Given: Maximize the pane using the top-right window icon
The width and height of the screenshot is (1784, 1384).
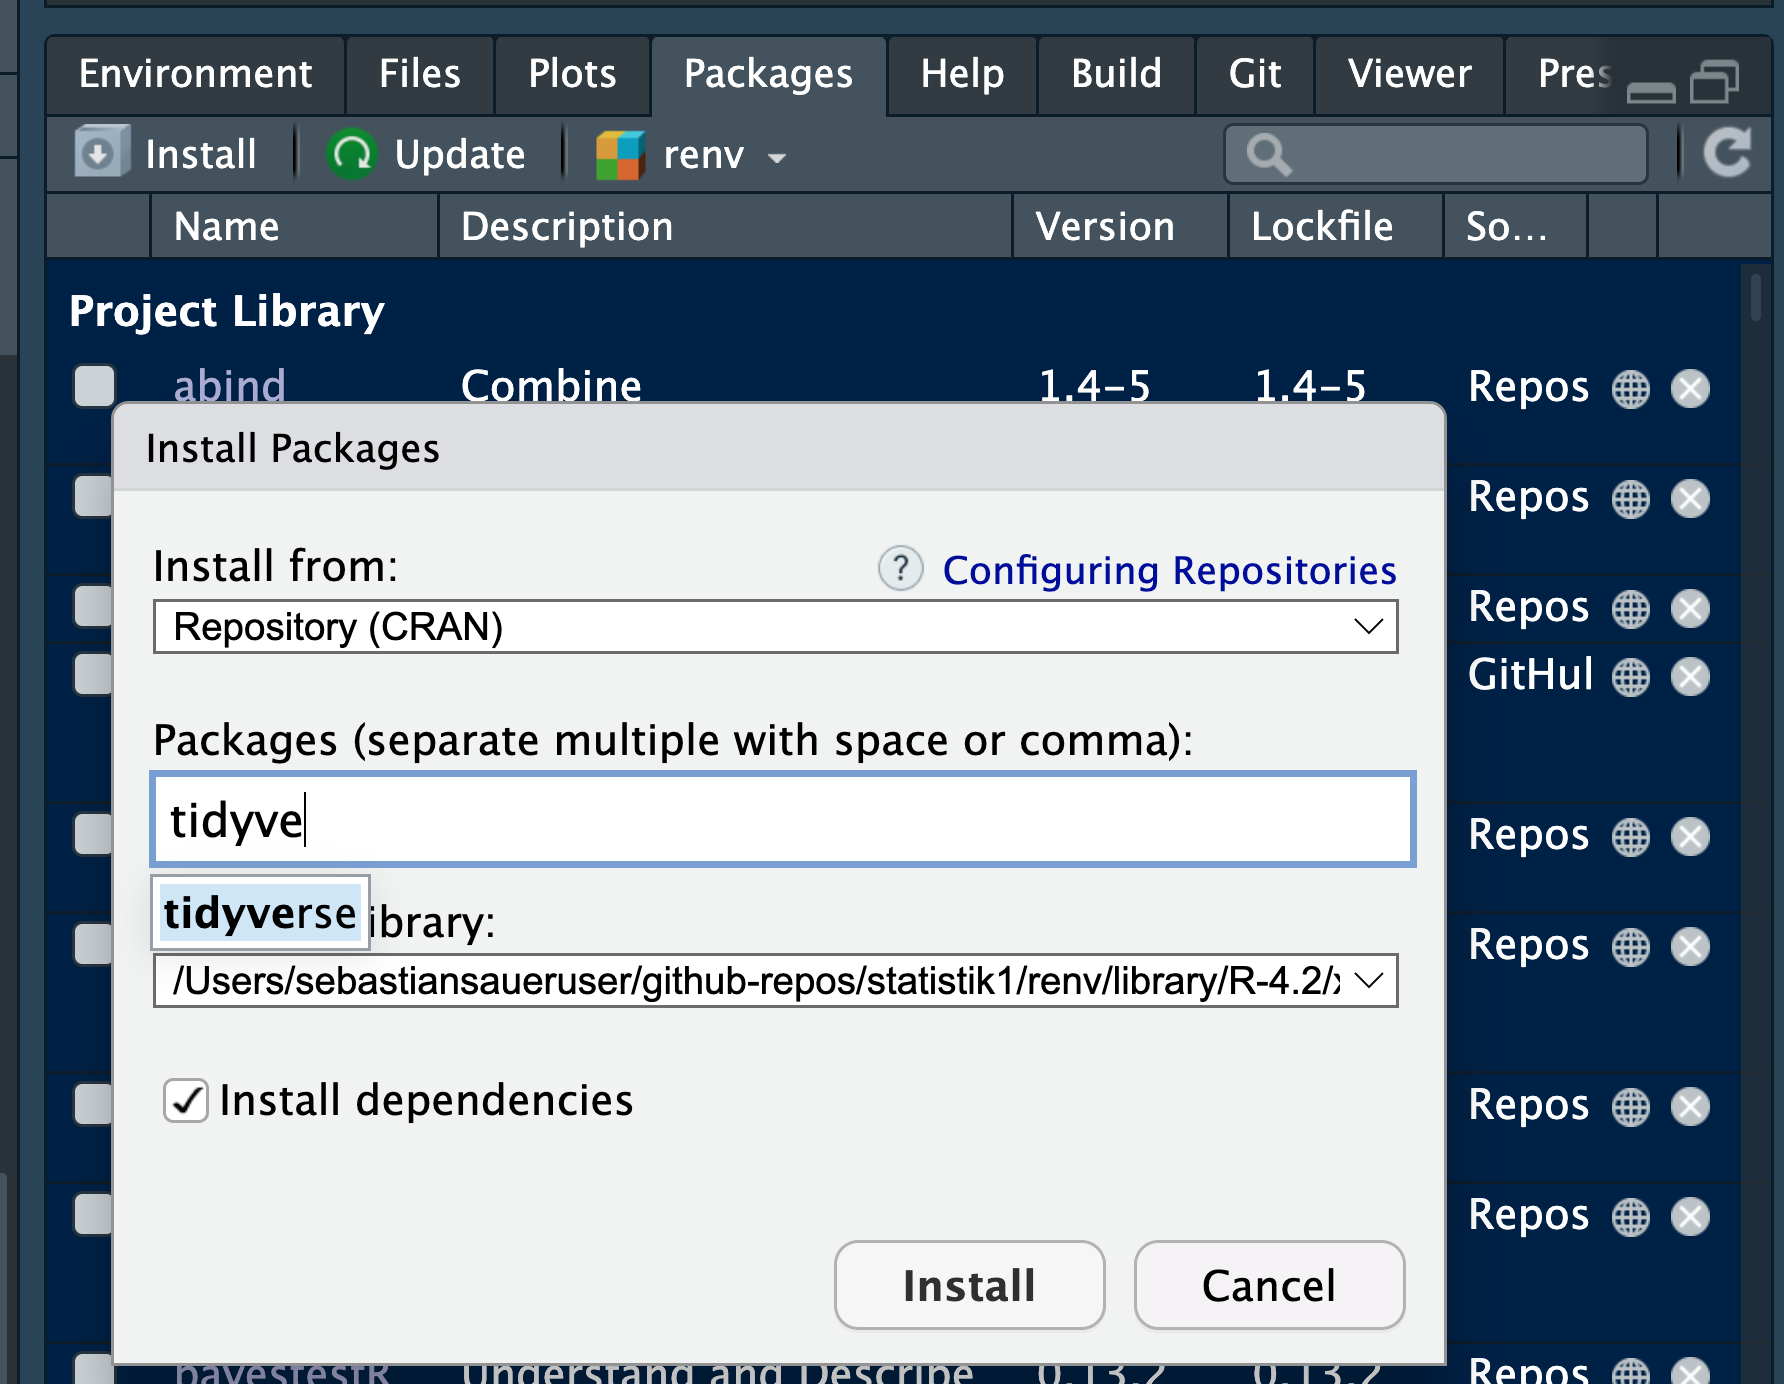Looking at the screenshot, I should [x=1714, y=81].
